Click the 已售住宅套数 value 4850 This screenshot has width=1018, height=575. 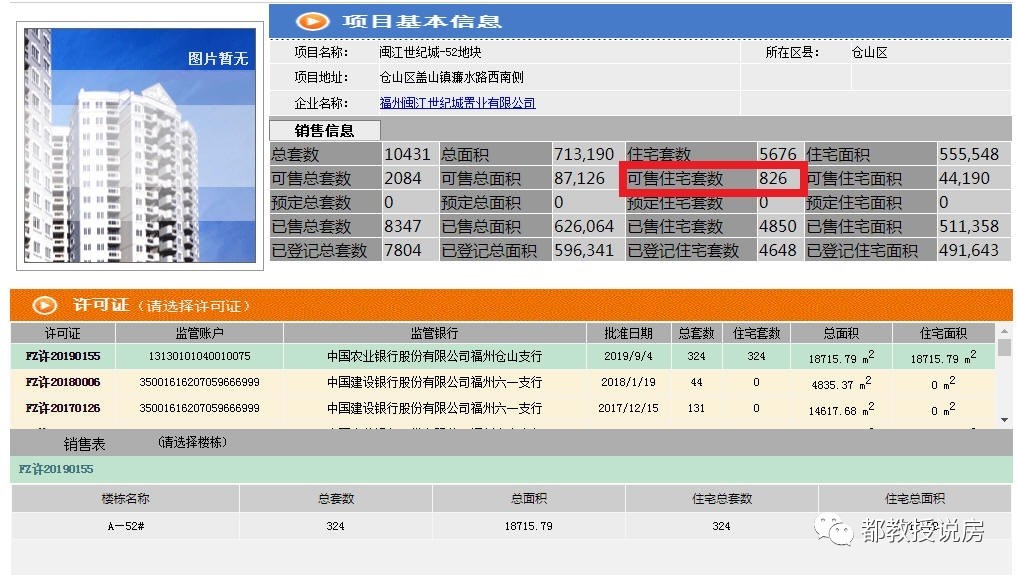778,226
